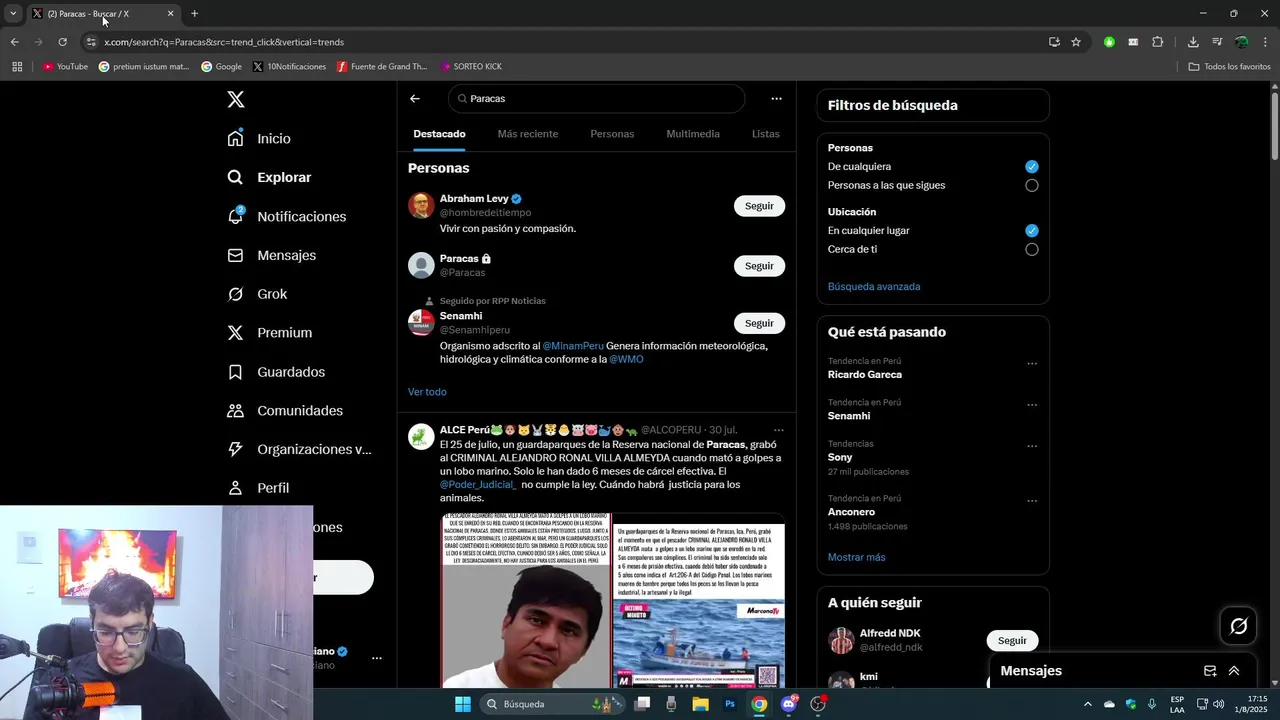Follow Senamhi account
The height and width of the screenshot is (720, 1280).
click(759, 323)
